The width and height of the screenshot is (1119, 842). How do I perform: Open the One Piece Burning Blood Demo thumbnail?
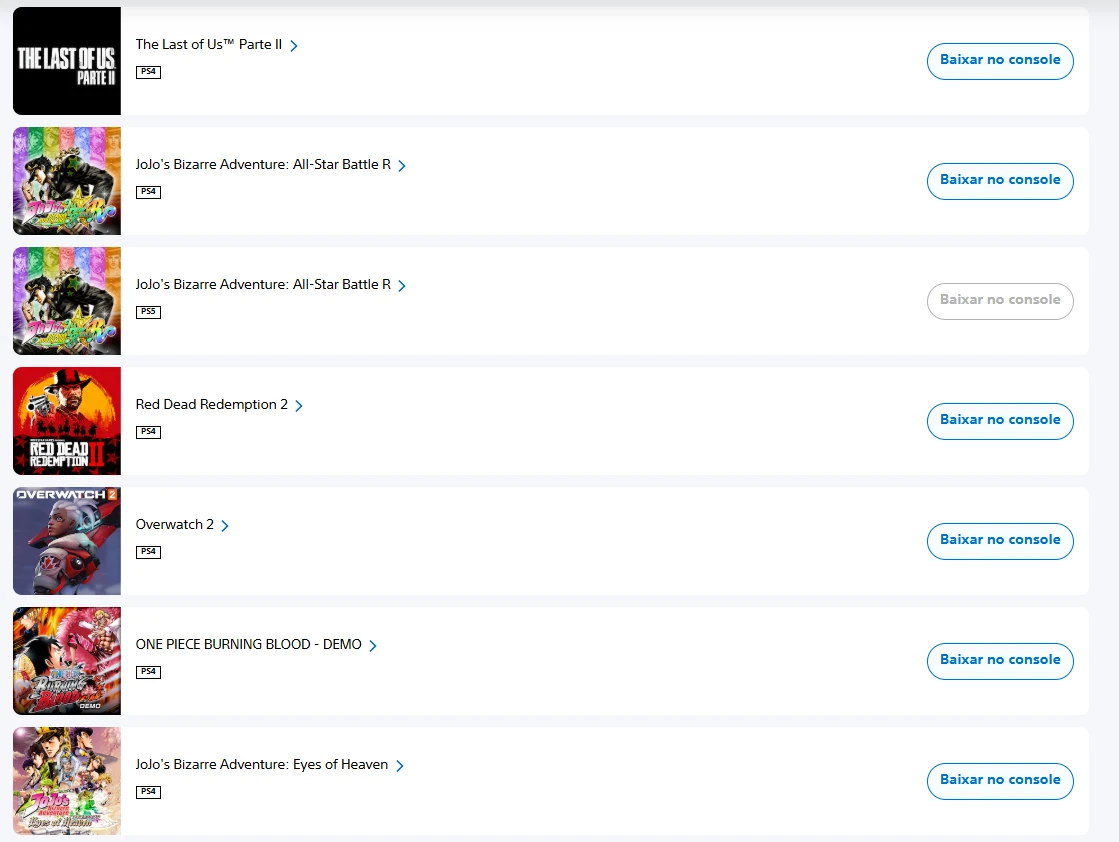click(67, 661)
